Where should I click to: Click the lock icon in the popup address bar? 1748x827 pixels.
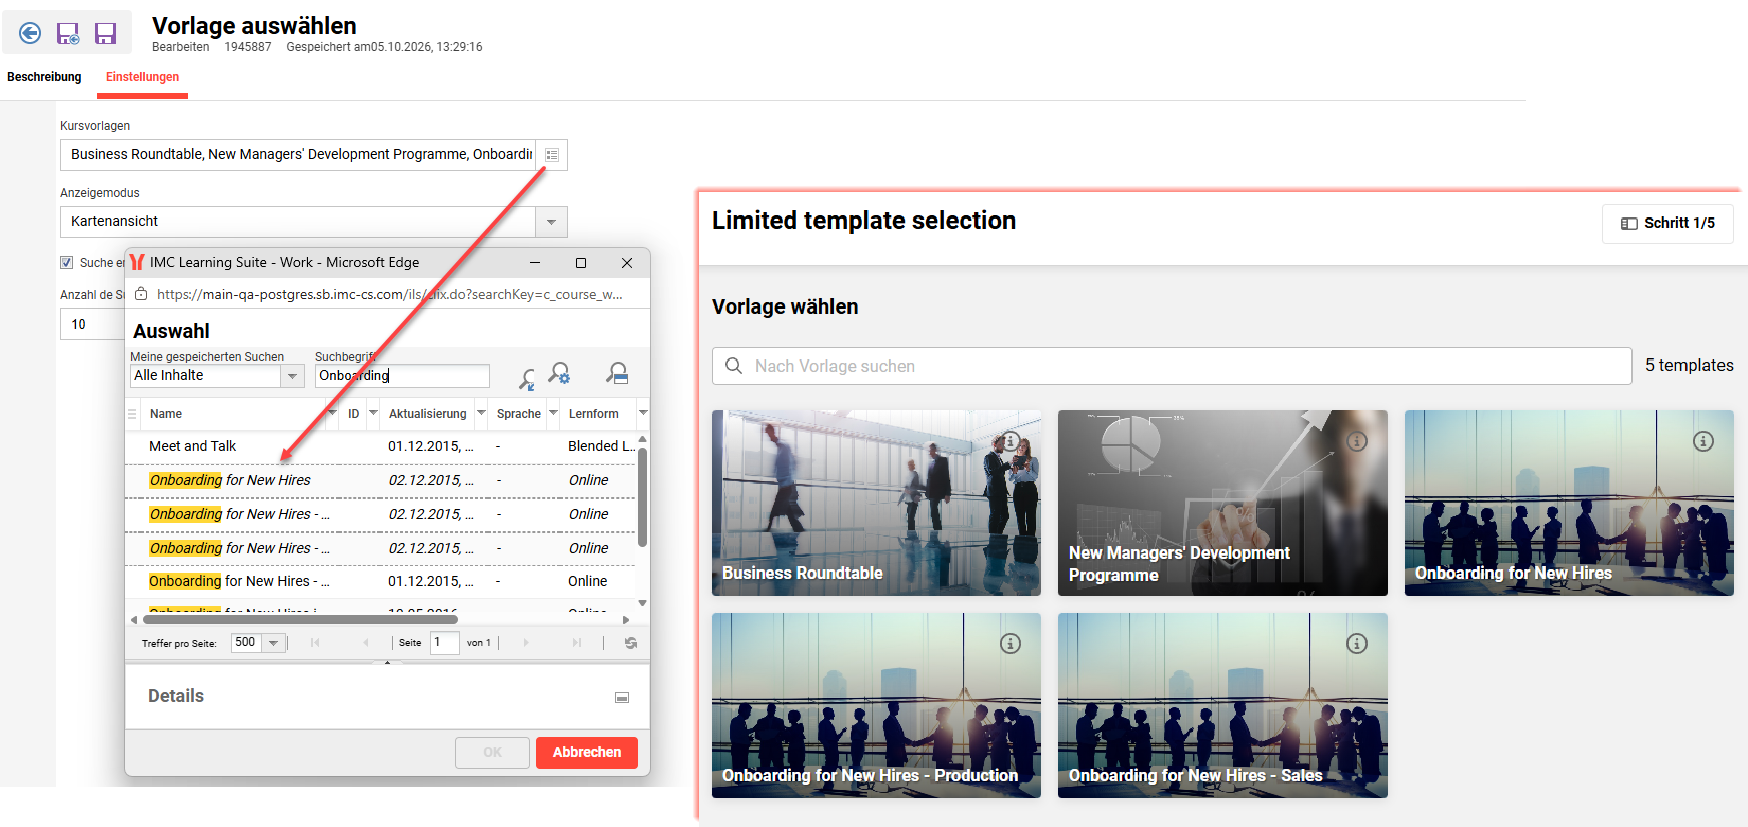coord(141,294)
